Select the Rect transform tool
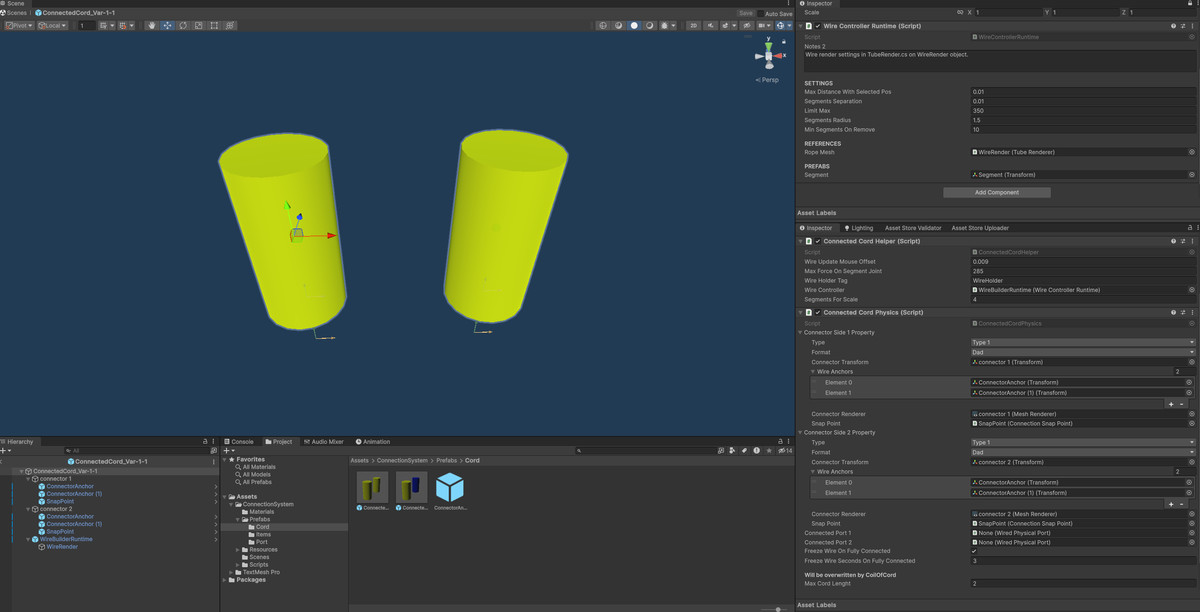1200x612 pixels. (x=214, y=25)
